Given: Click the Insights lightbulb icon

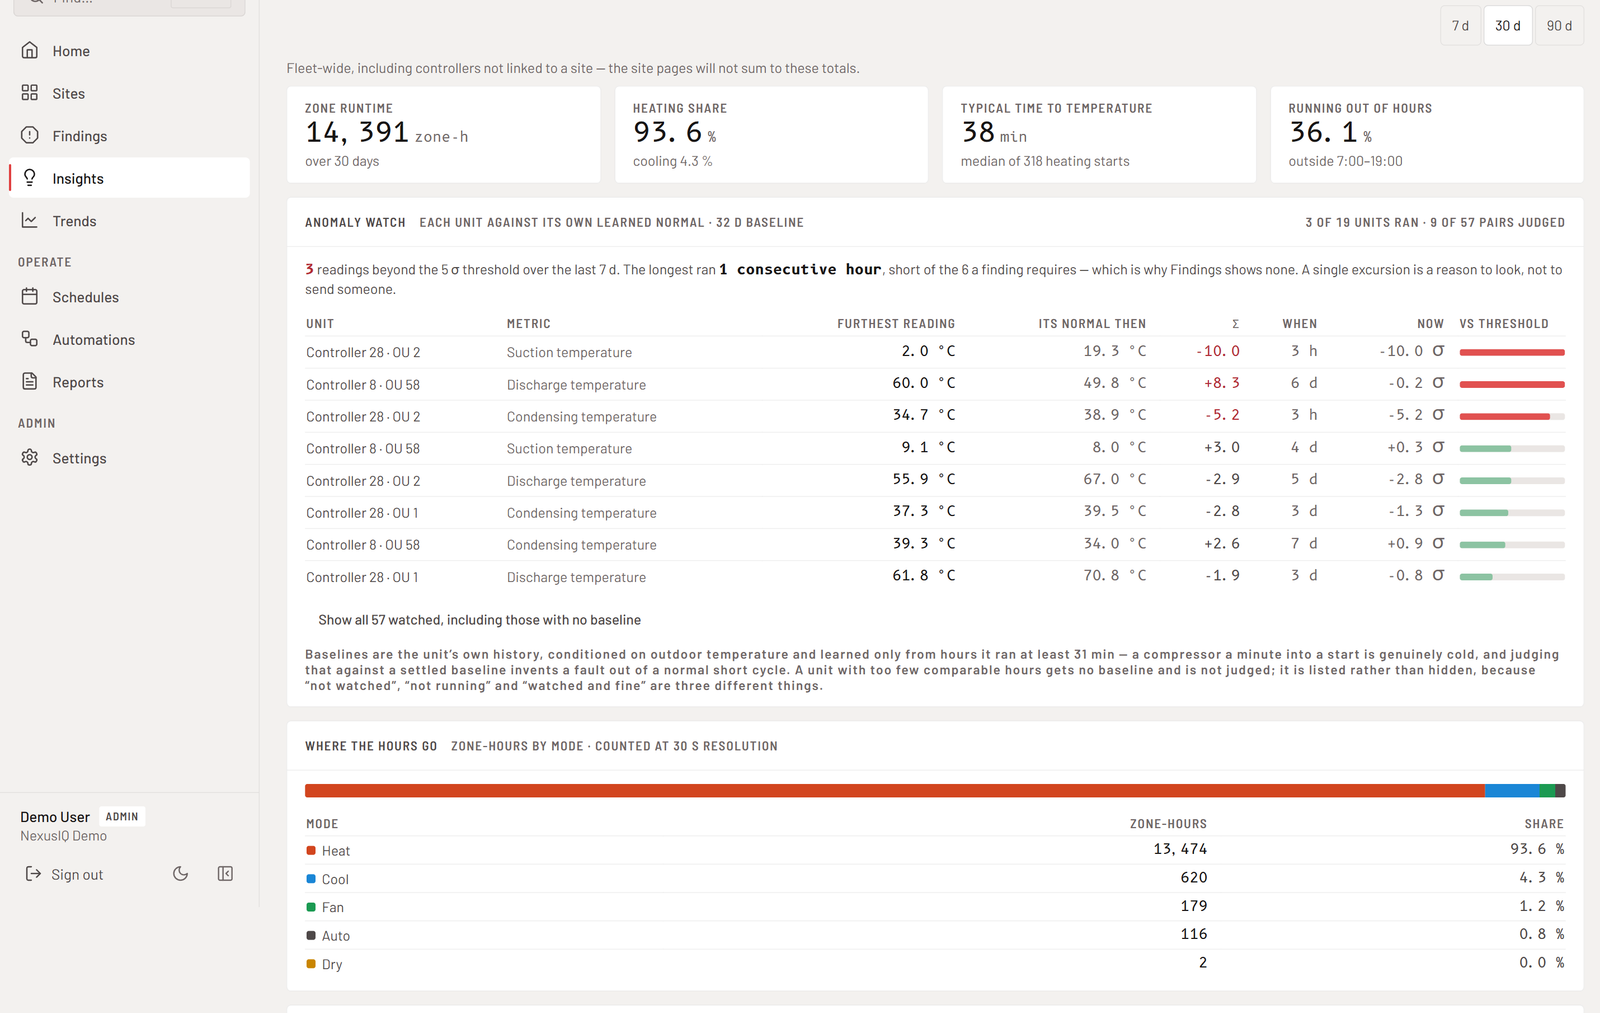Looking at the screenshot, I should coord(30,178).
